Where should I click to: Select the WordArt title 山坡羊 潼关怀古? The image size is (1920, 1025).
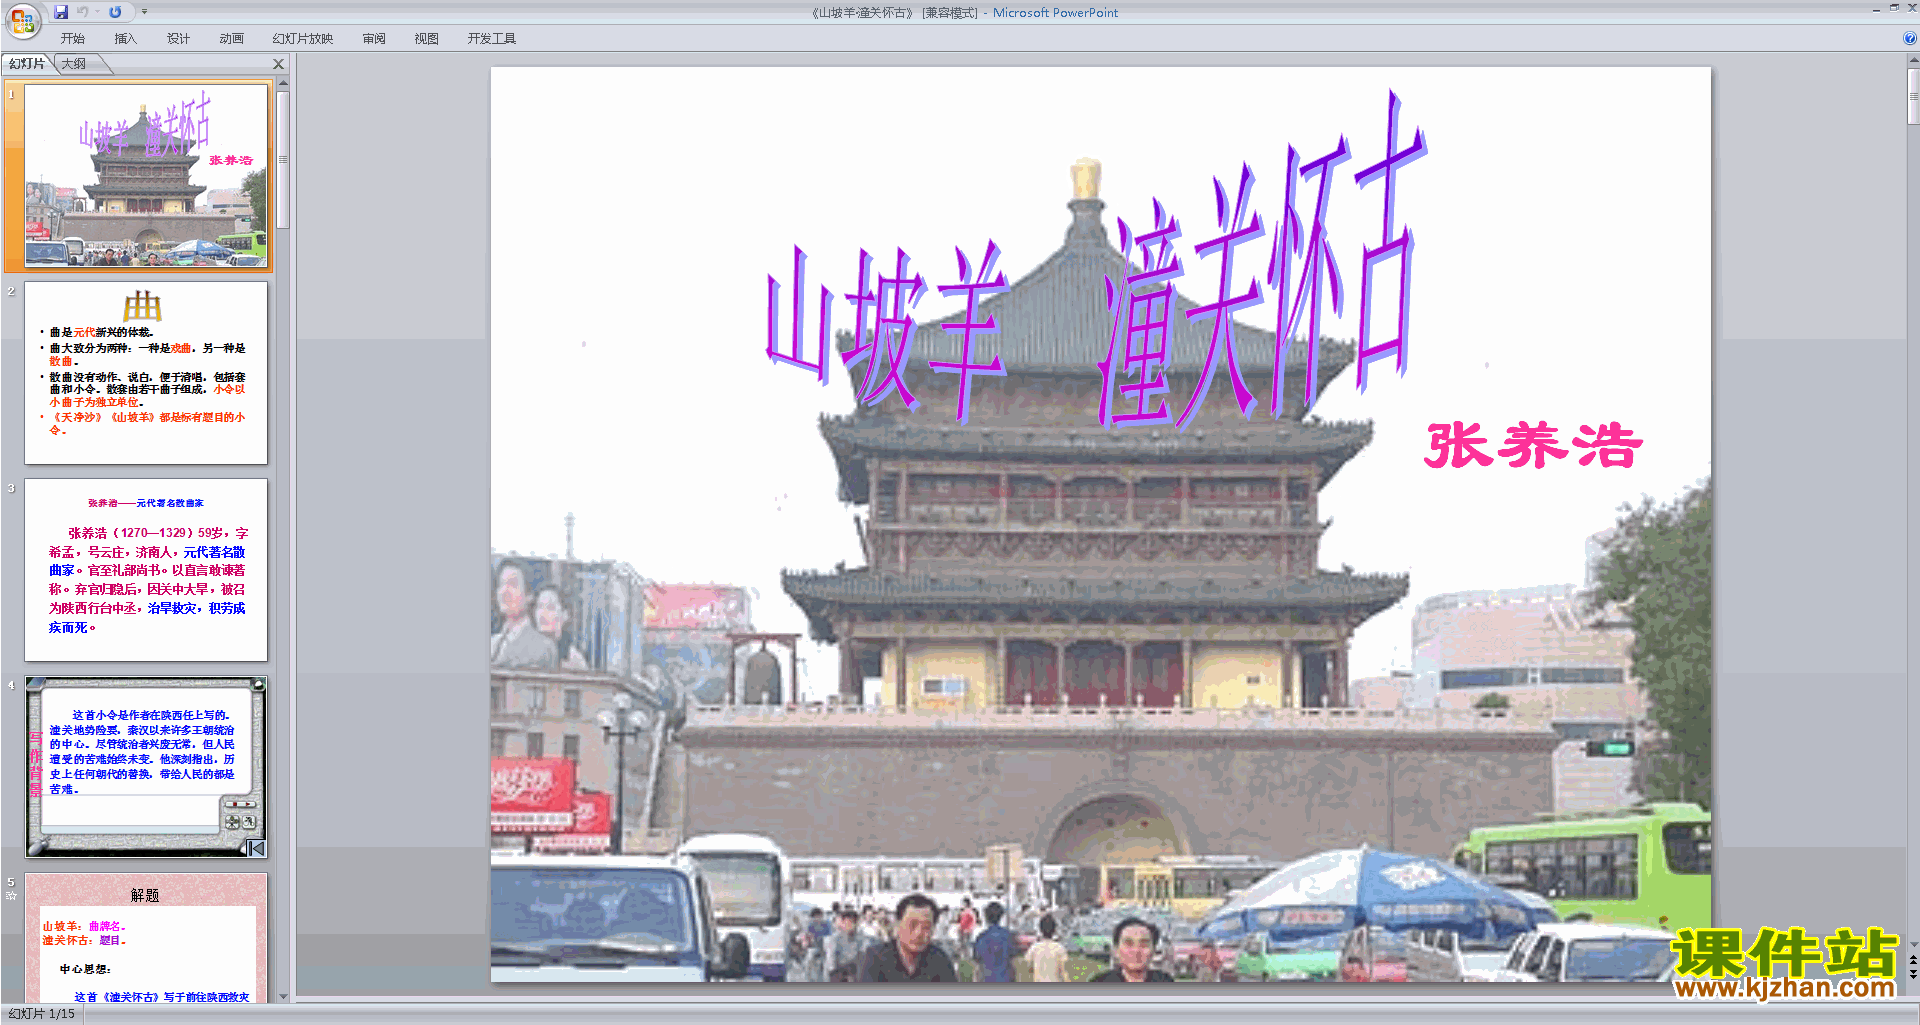[1096, 262]
